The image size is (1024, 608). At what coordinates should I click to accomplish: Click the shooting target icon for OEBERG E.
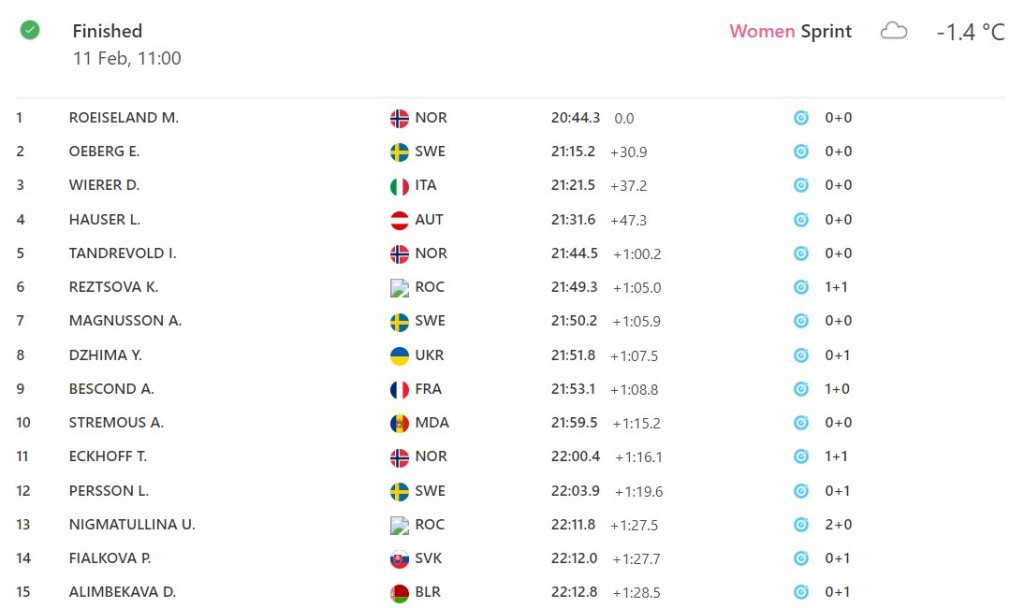click(x=801, y=152)
